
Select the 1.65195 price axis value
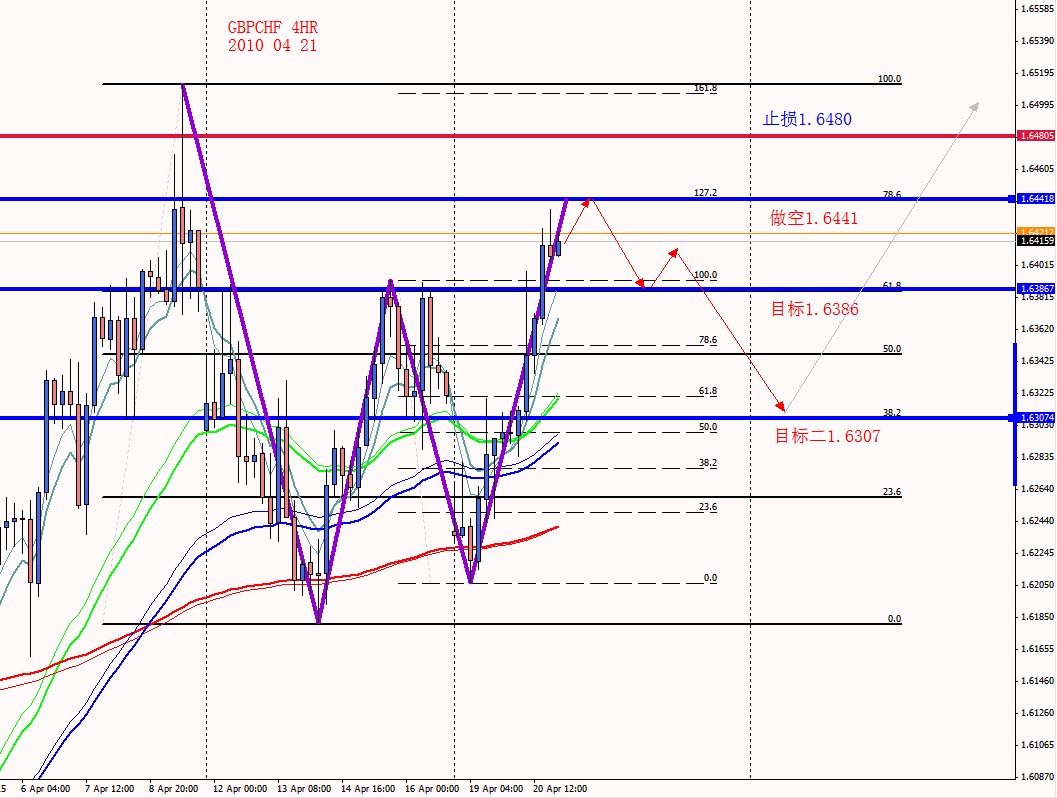[x=1037, y=73]
